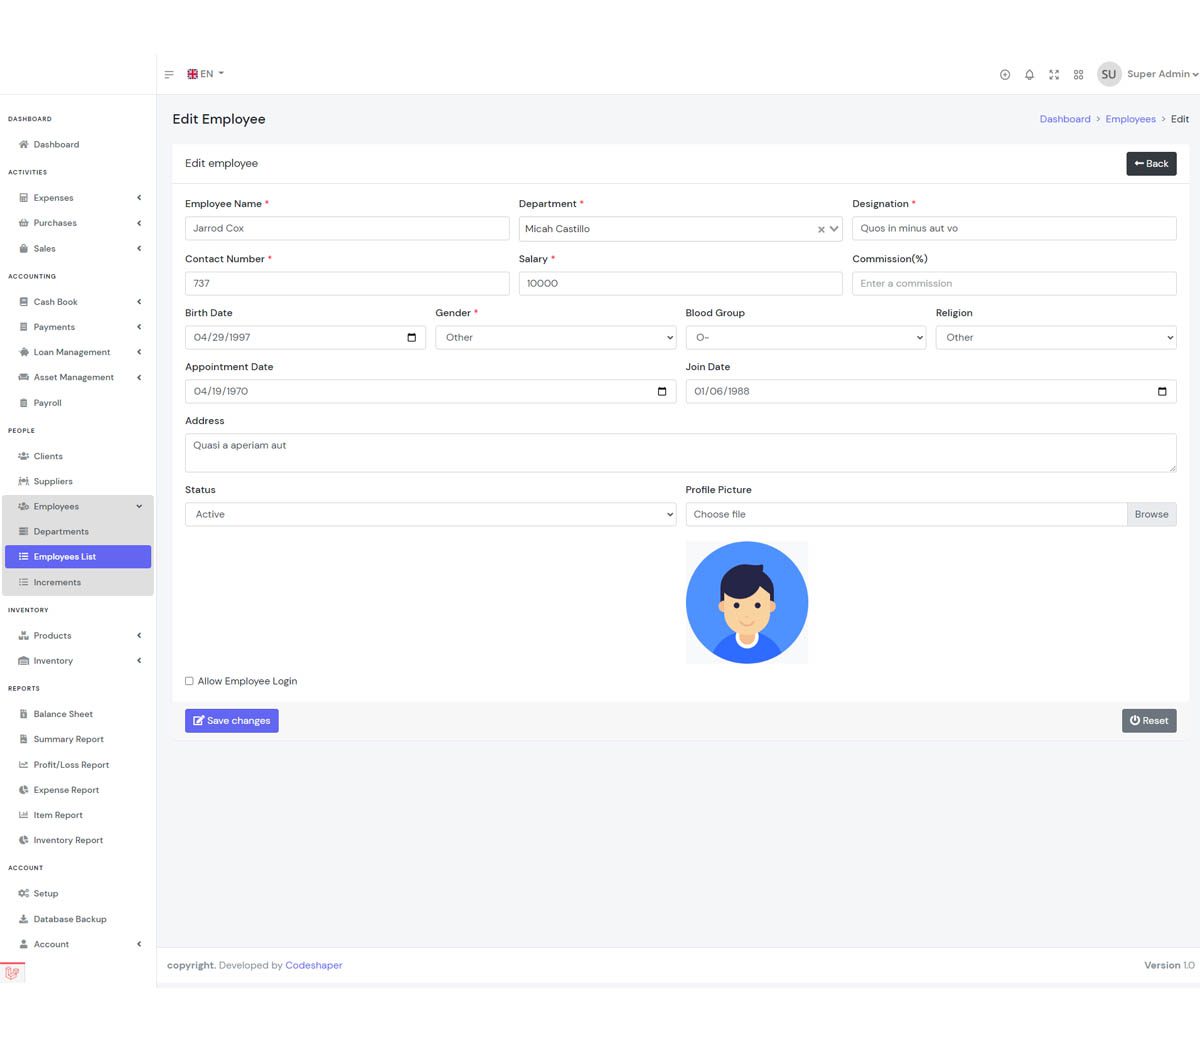Screen dimensions: 1200x1045
Task: Expand the Status dropdown
Action: (x=430, y=515)
